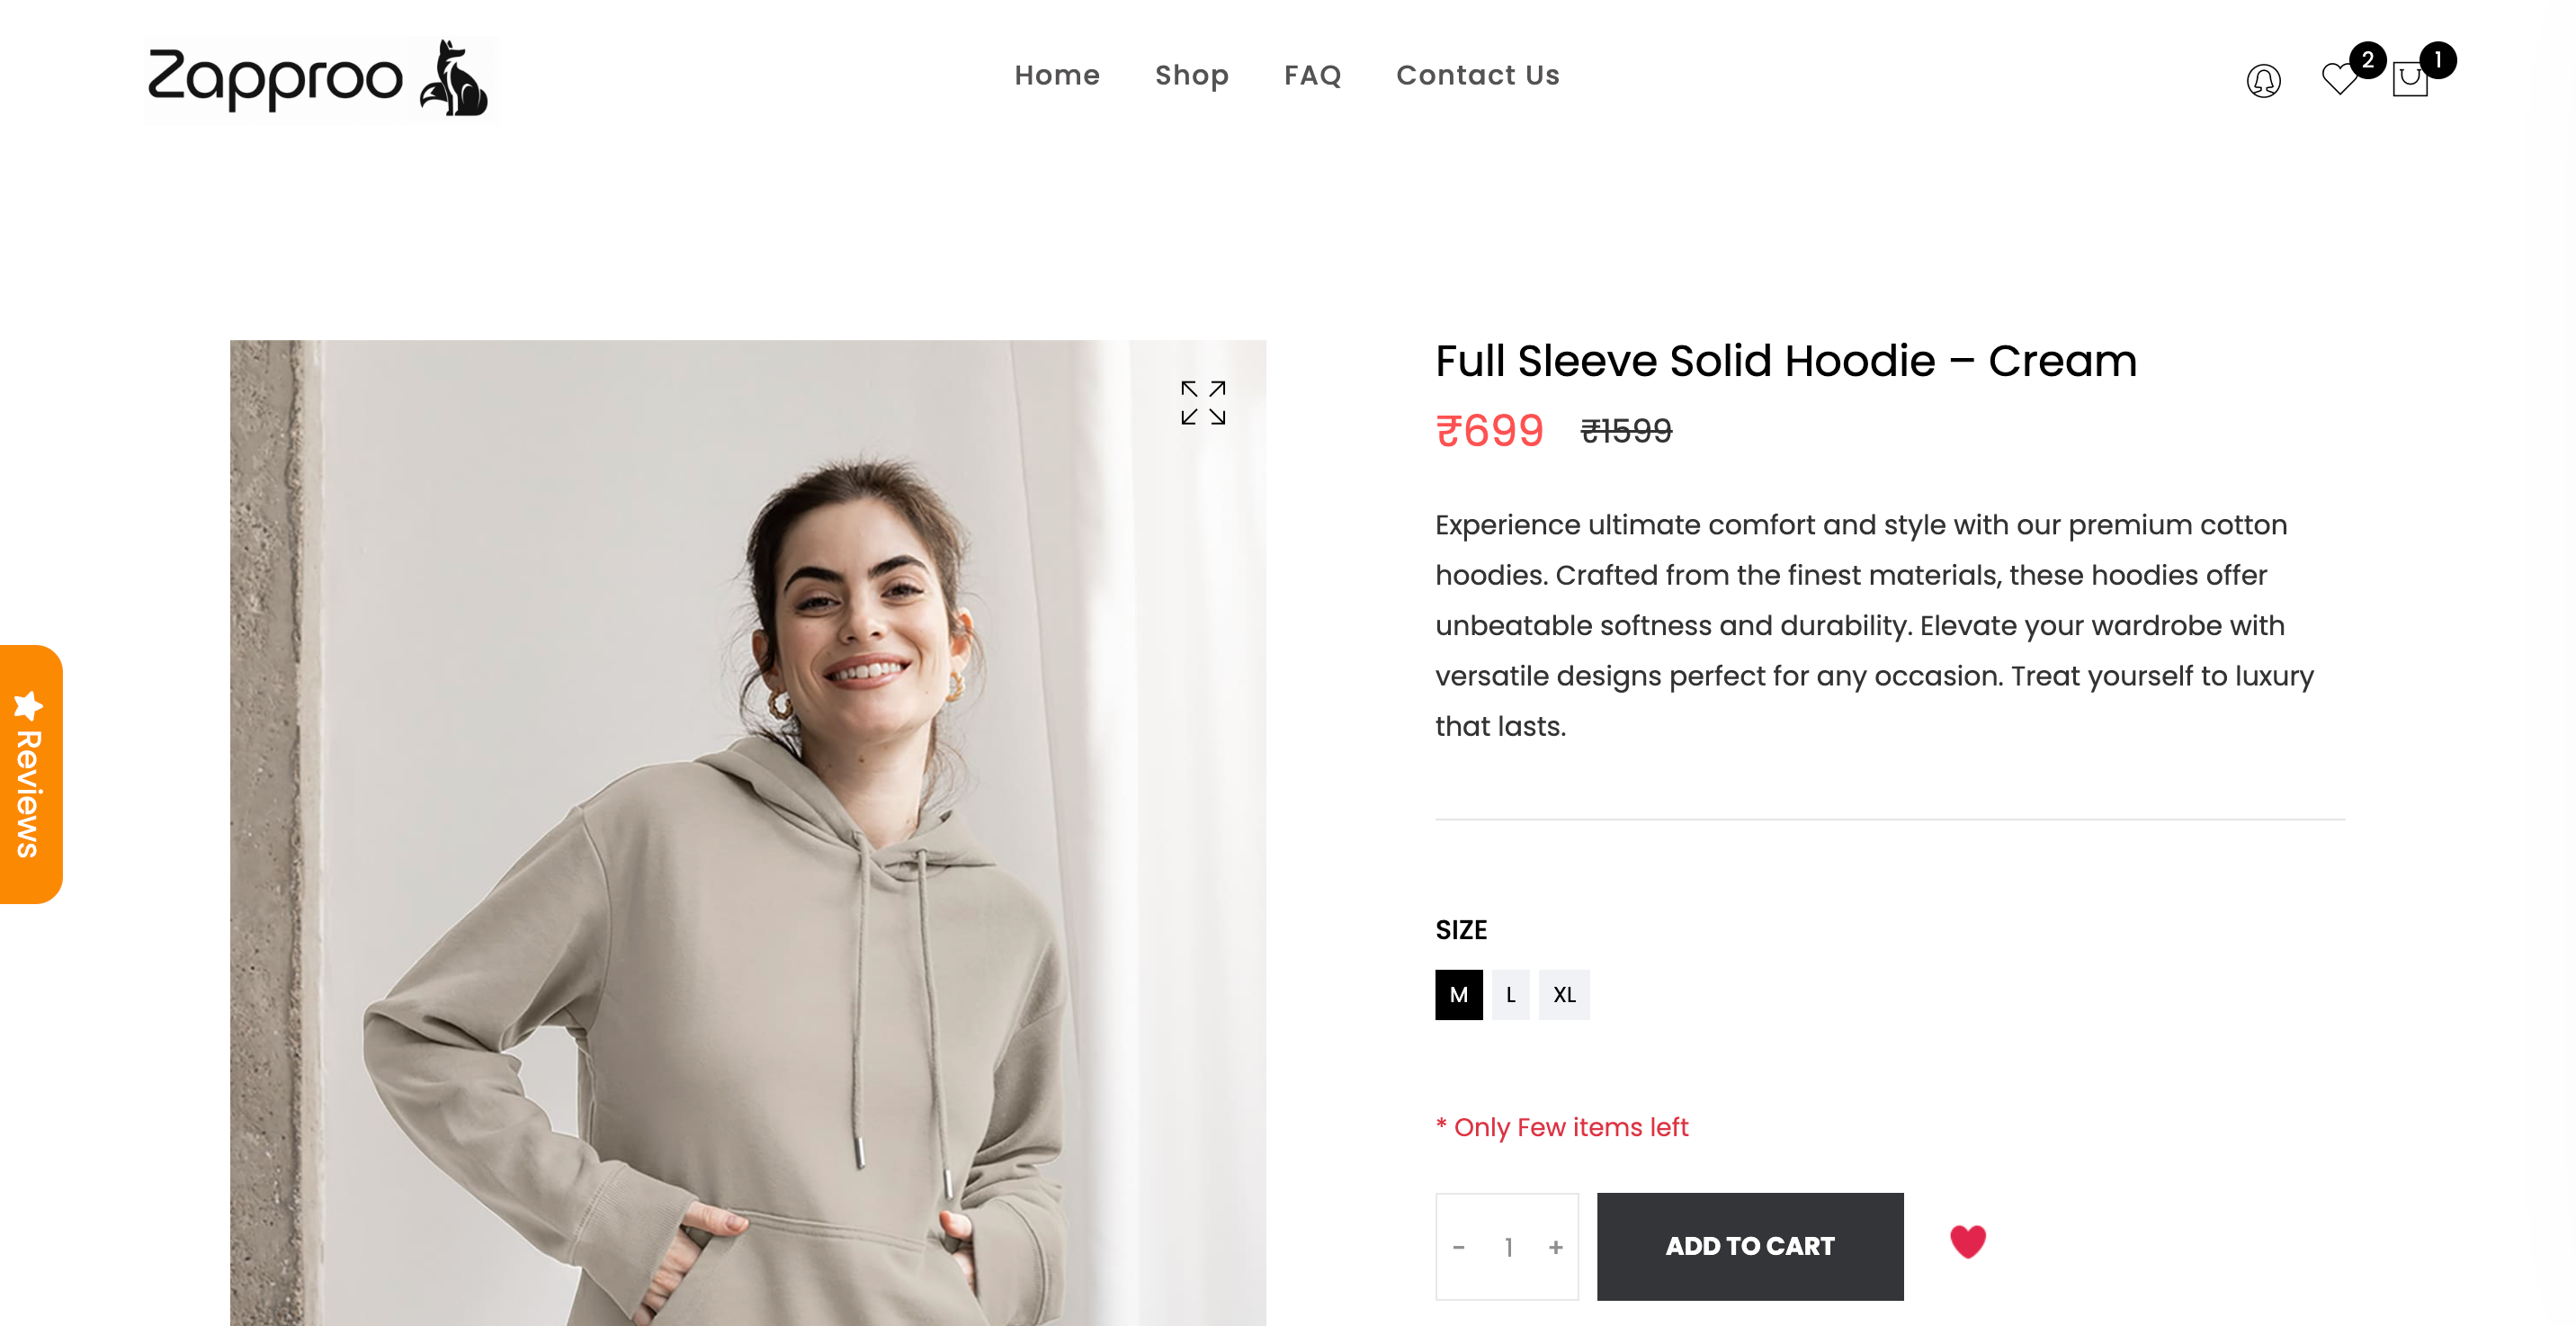Open the wishlist heart in header
Viewport: 2576px width, 1326px height.
pyautogui.click(x=2339, y=78)
